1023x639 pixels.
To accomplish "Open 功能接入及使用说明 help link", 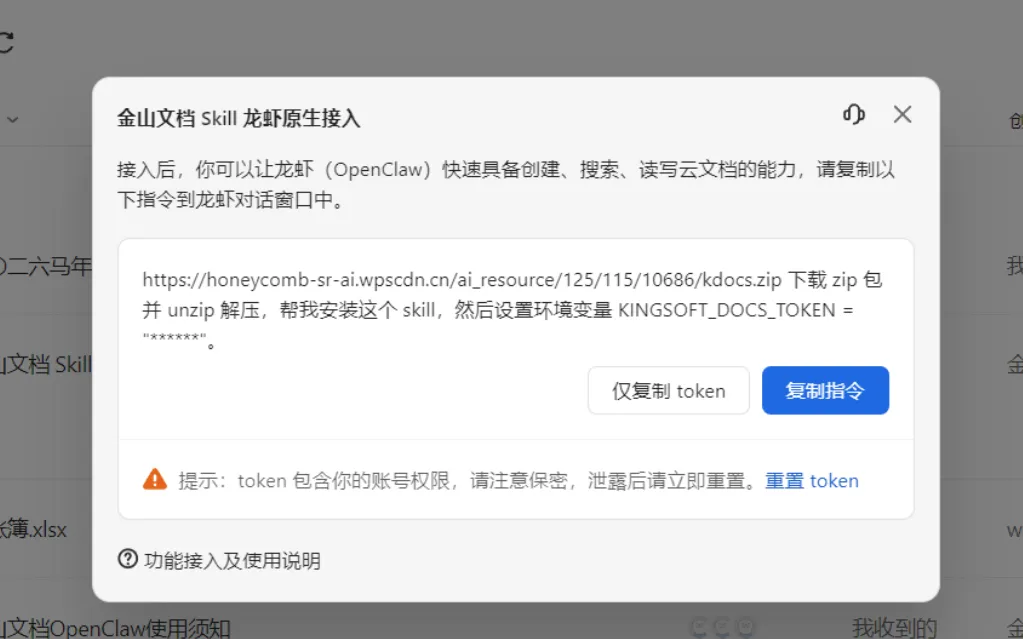I will point(232,561).
